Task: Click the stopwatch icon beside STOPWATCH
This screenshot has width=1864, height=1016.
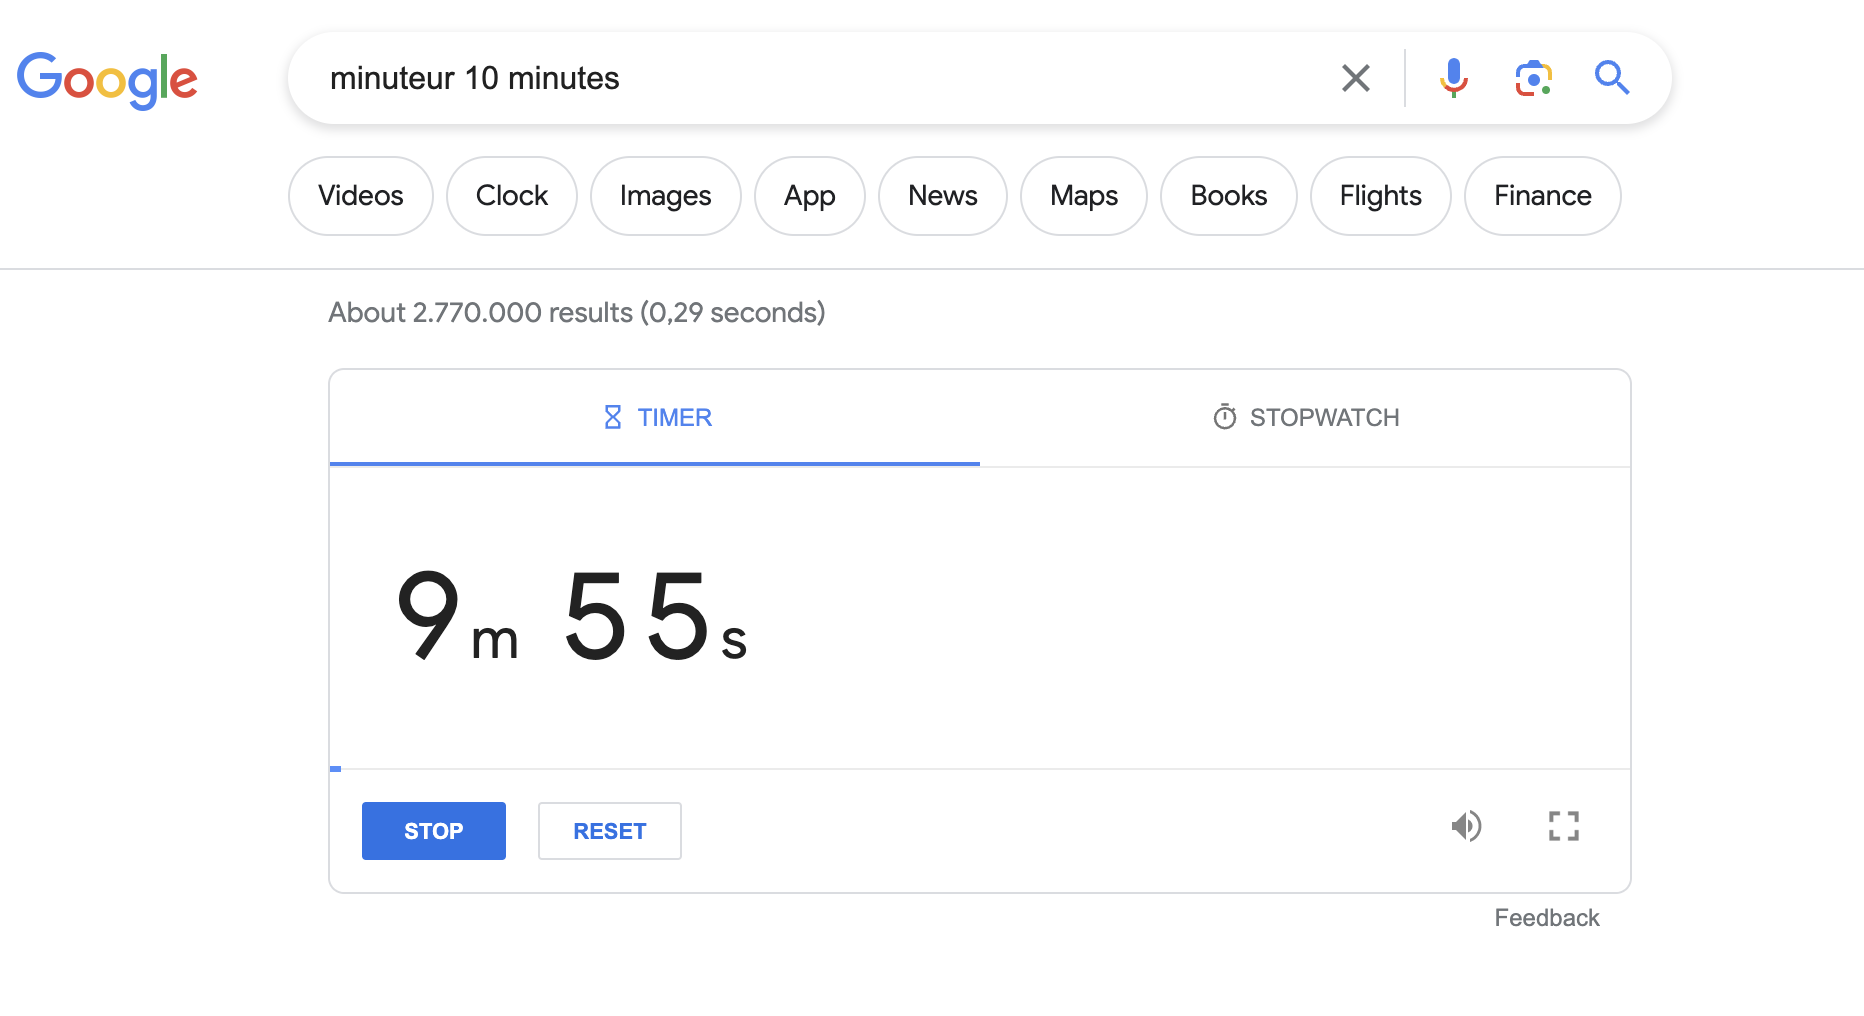Action: pyautogui.click(x=1225, y=417)
